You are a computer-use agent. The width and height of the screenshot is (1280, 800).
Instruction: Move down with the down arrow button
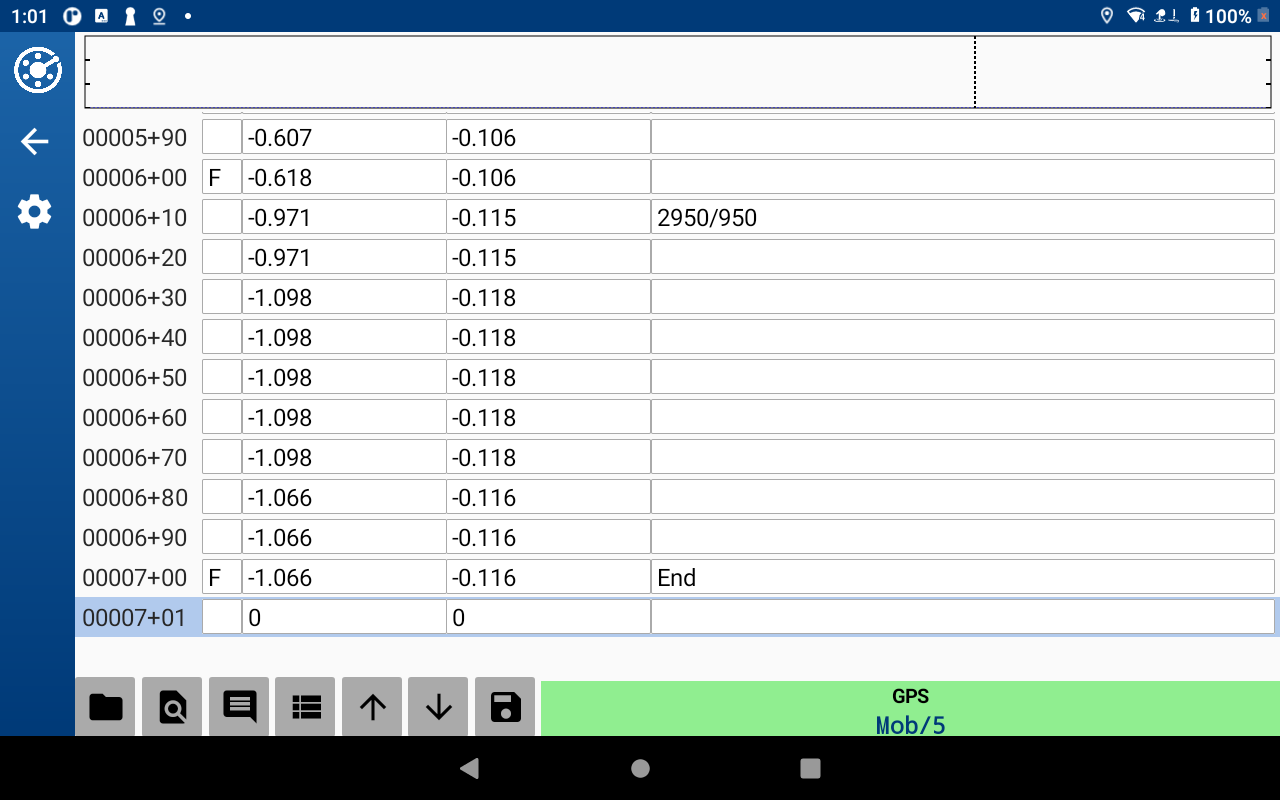tap(439, 707)
